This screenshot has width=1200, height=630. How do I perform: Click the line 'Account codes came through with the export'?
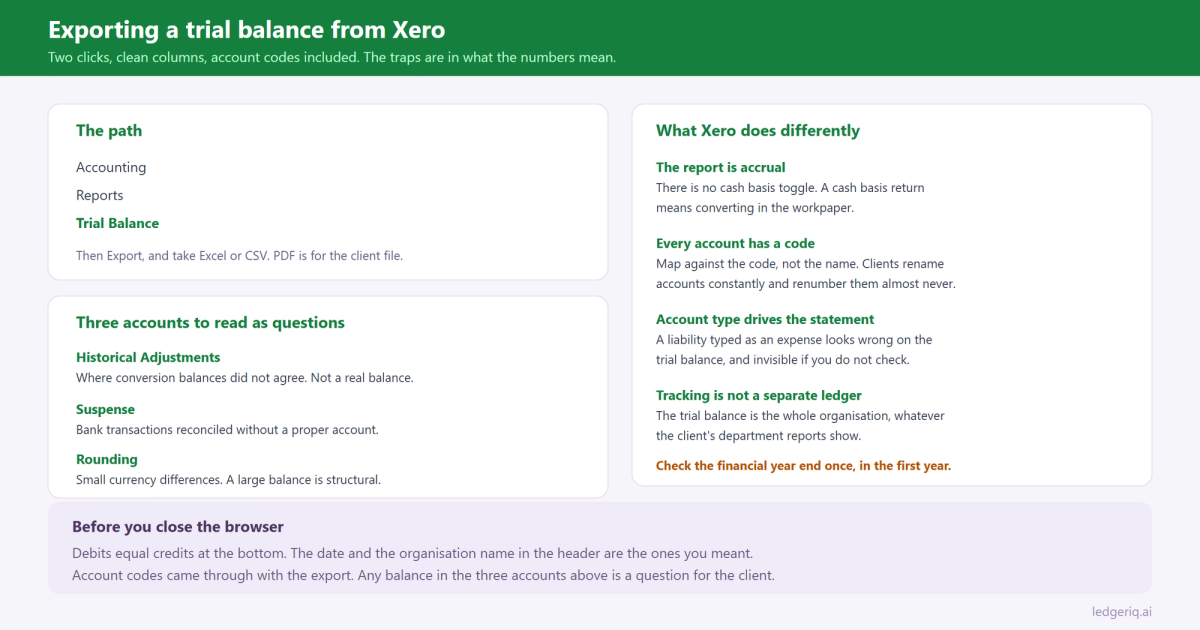click(x=423, y=575)
